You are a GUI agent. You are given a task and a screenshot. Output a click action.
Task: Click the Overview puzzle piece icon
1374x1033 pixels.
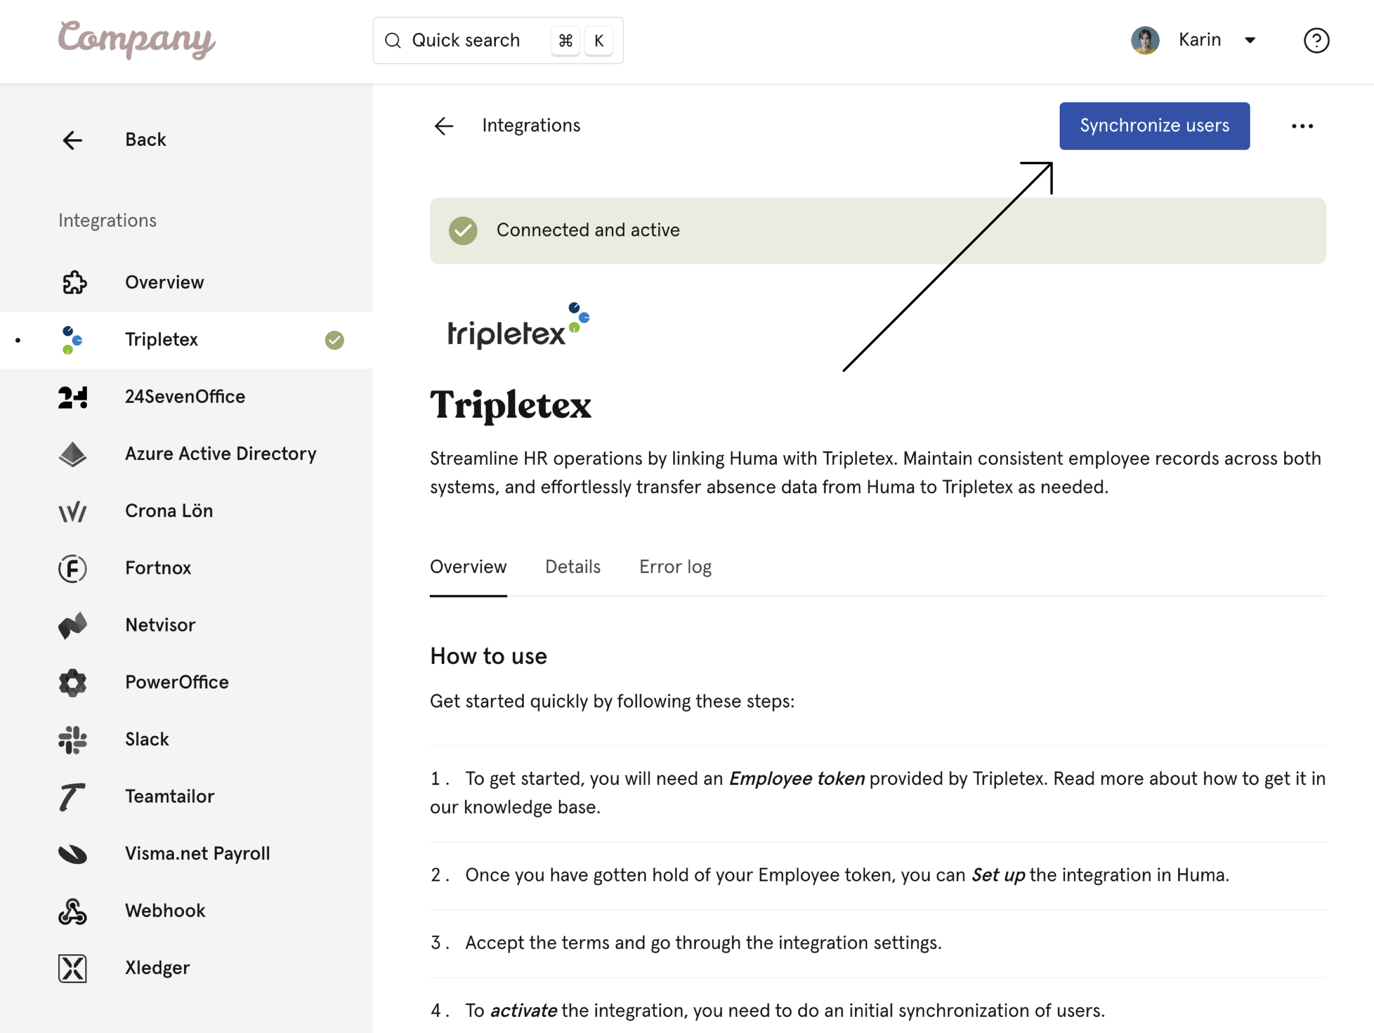click(74, 282)
